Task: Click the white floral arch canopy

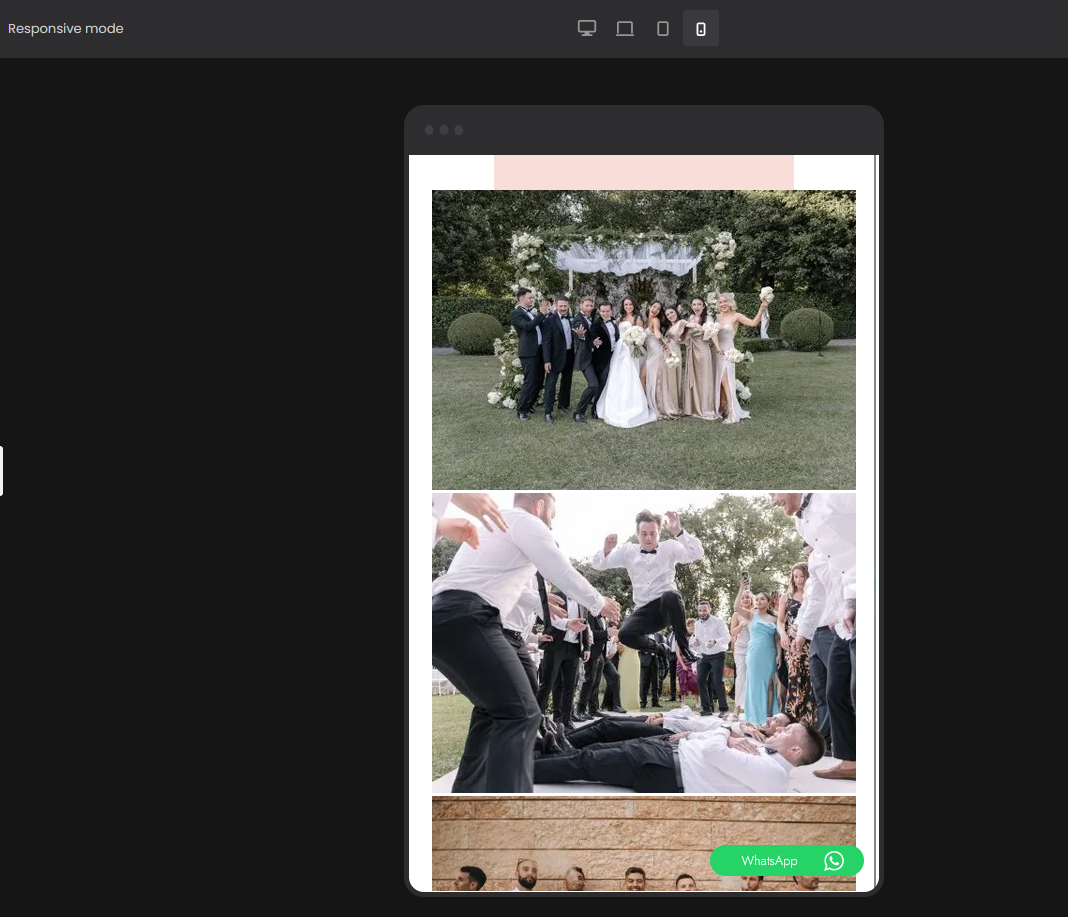Action: (x=626, y=258)
